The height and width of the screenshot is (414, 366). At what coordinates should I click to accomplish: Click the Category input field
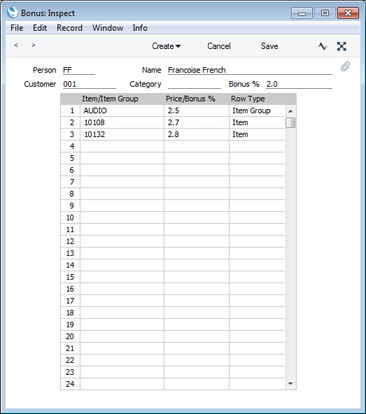[194, 84]
